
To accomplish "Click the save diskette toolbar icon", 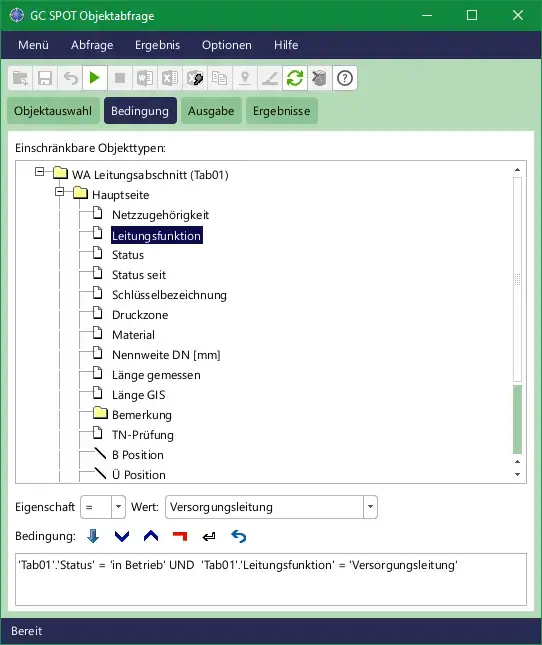I will 45,78.
